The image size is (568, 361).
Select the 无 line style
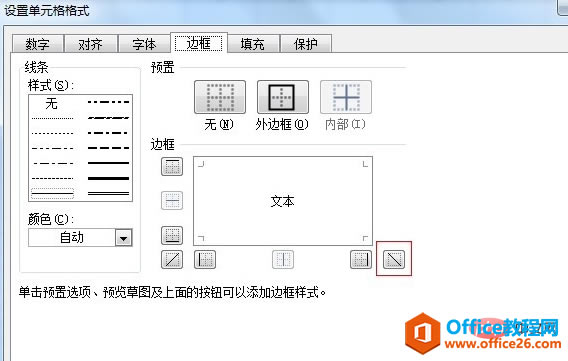[52, 104]
